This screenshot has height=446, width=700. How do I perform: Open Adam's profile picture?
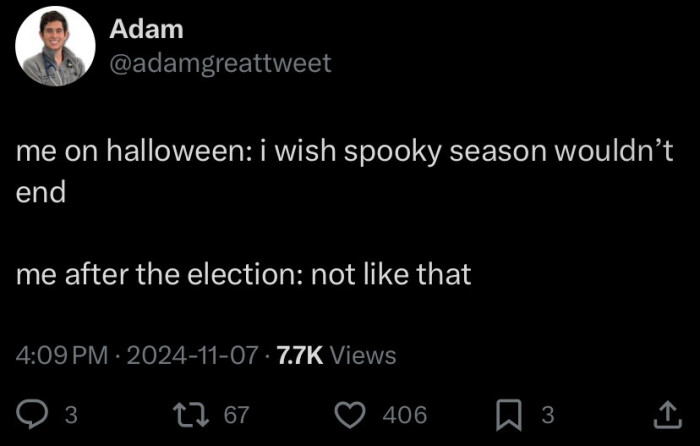click(56, 47)
